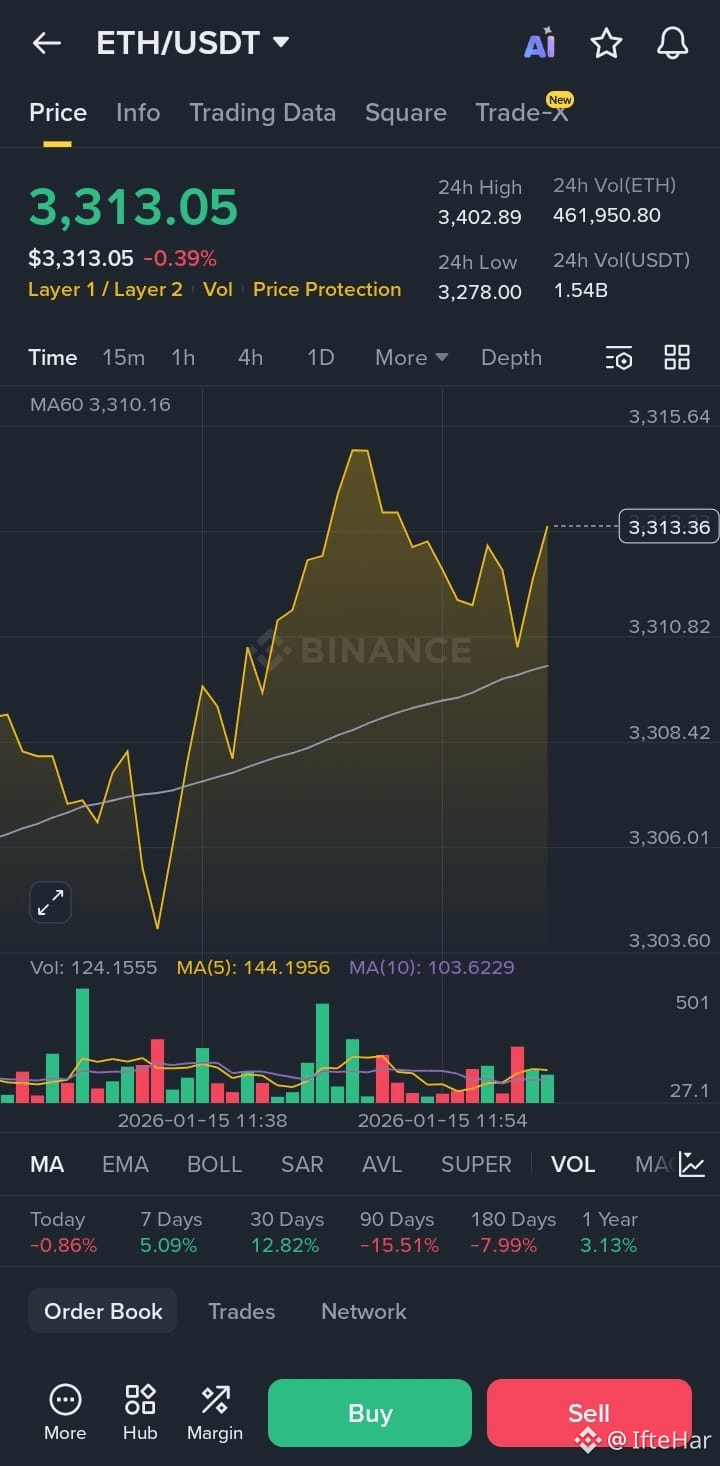Image resolution: width=720 pixels, height=1466 pixels.
Task: Tap 180 Days -7.99% performance
Action: [513, 1232]
